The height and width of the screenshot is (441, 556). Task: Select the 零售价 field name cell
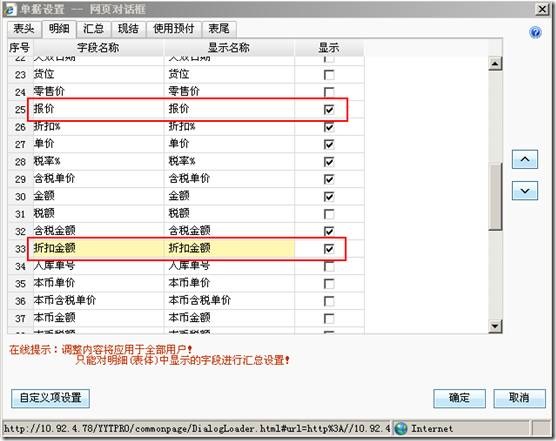tap(98, 92)
